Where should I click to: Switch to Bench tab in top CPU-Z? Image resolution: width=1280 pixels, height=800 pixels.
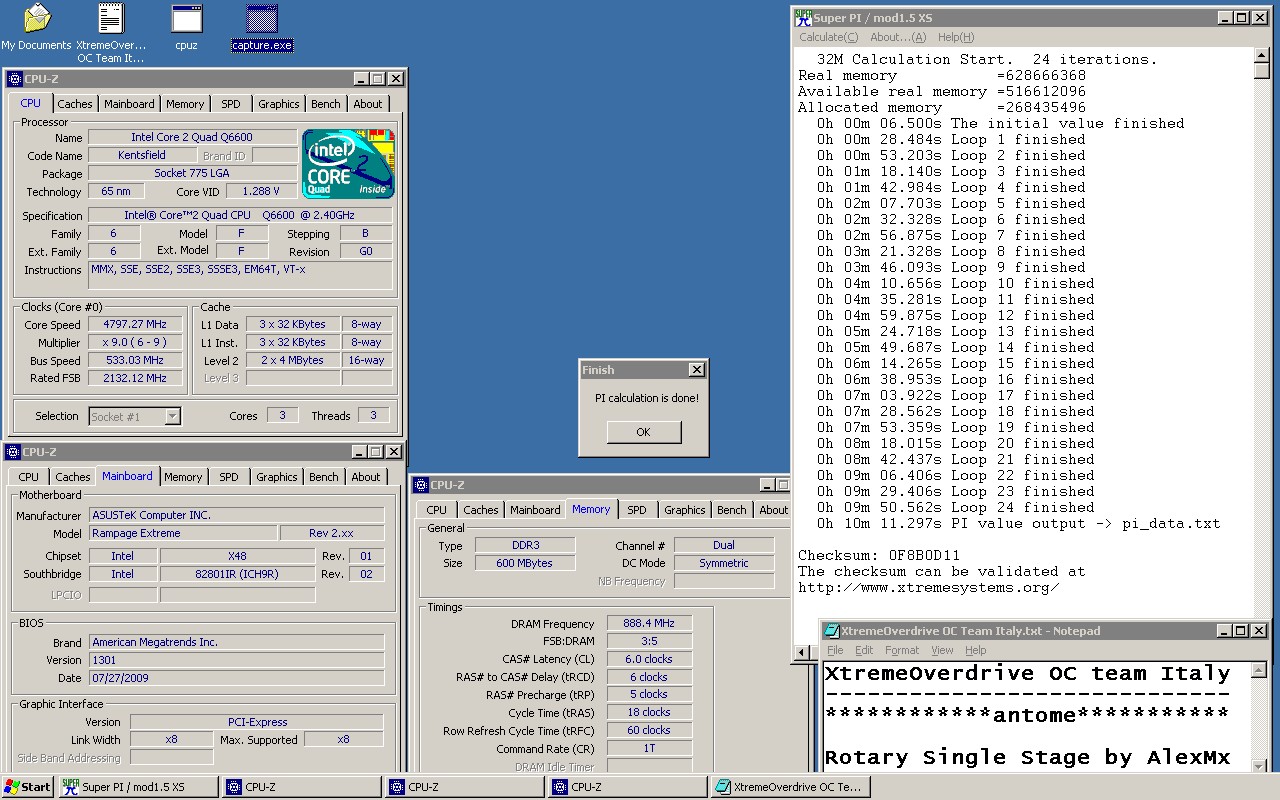[325, 104]
